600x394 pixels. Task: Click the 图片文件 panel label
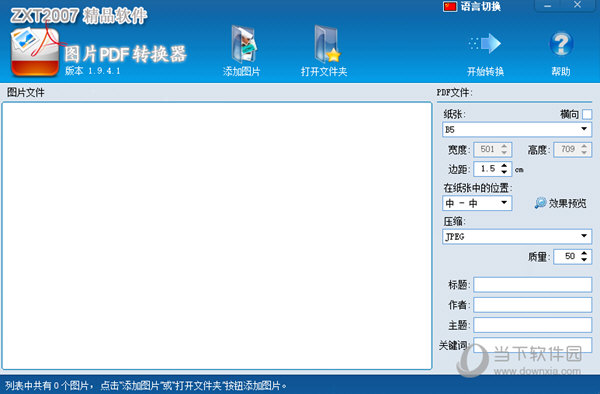click(26, 92)
